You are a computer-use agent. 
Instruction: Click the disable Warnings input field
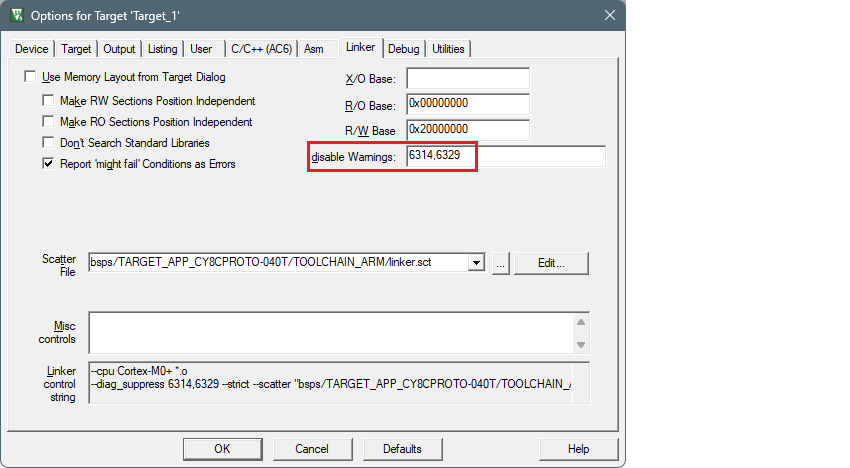coord(505,157)
